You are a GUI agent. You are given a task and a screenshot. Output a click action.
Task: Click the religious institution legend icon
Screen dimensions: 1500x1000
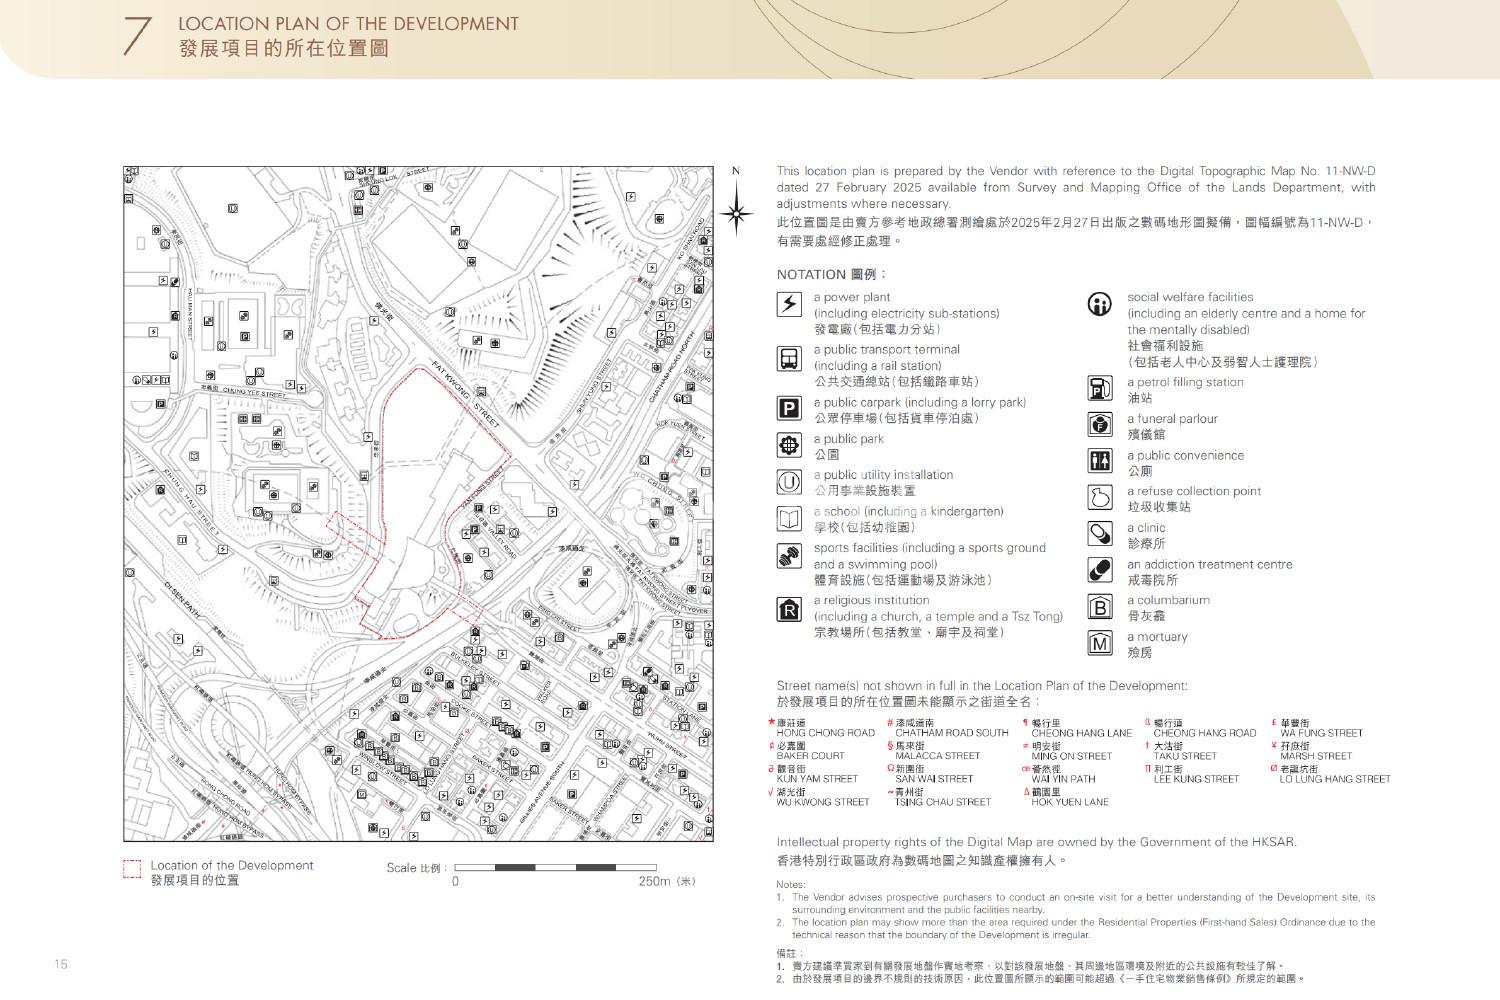(790, 608)
